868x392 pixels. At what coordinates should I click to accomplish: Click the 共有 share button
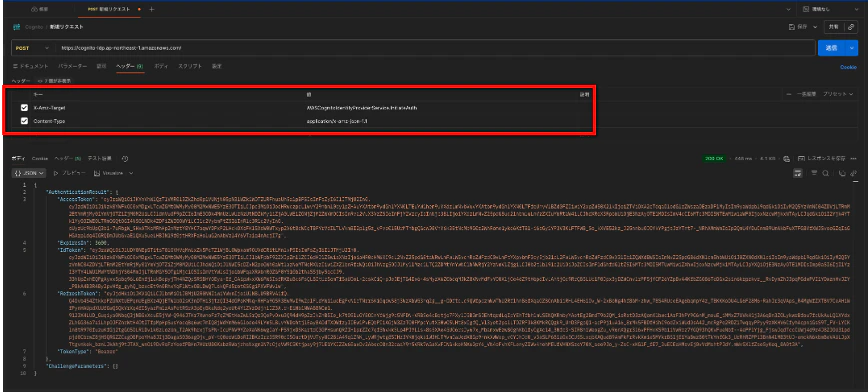pyautogui.click(x=834, y=27)
